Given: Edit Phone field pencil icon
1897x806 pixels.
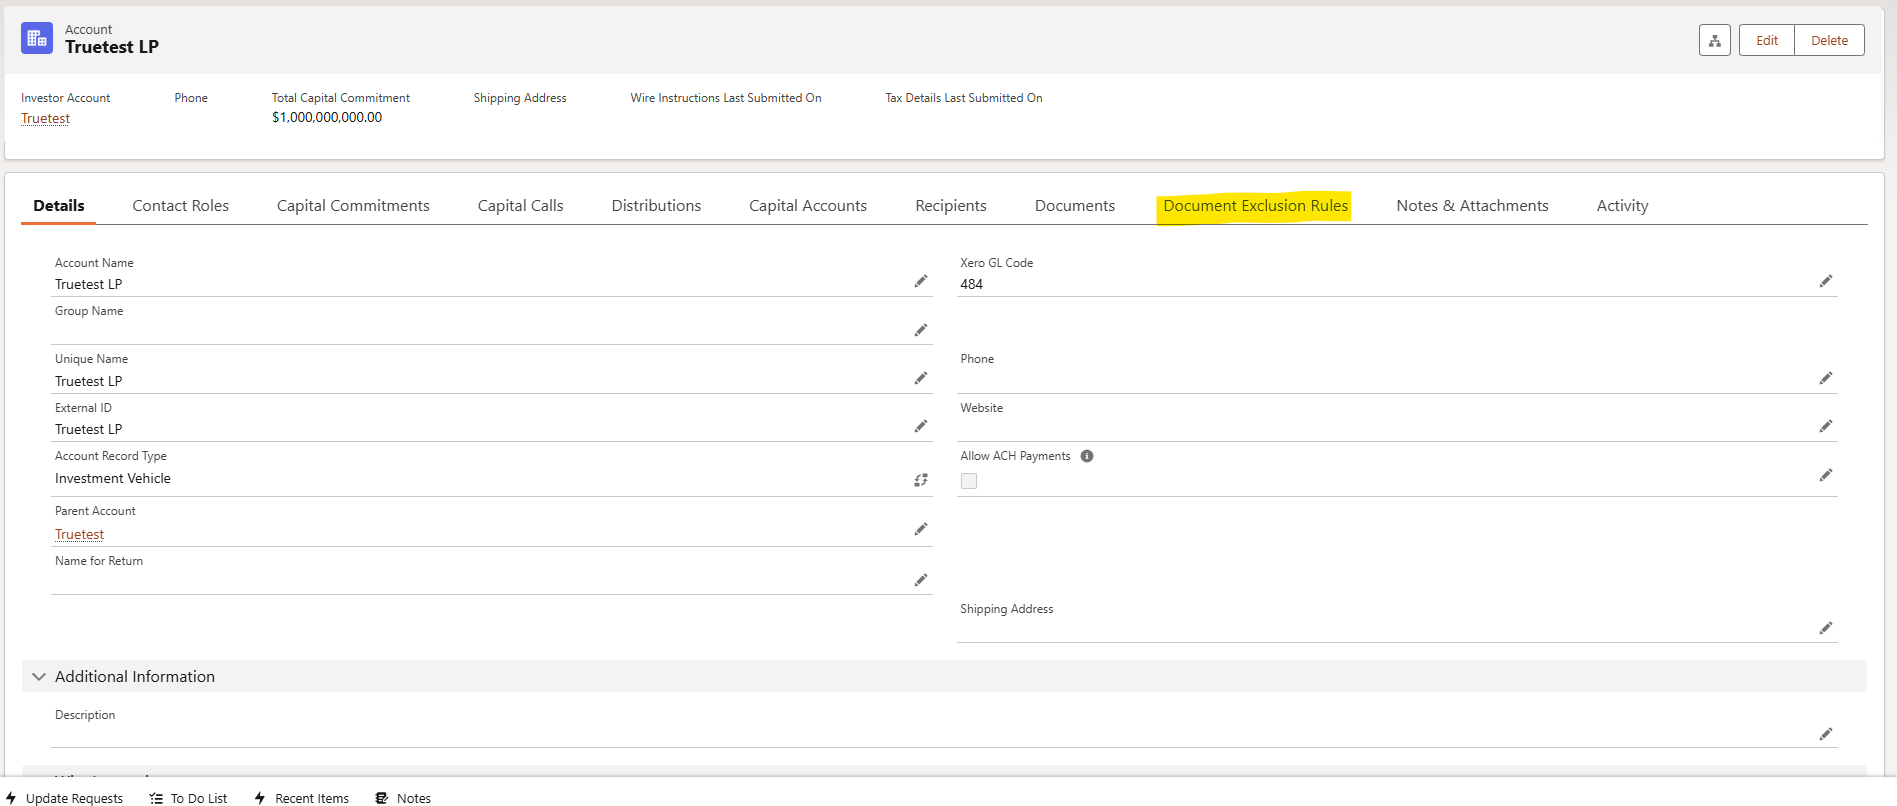Looking at the screenshot, I should (1826, 378).
